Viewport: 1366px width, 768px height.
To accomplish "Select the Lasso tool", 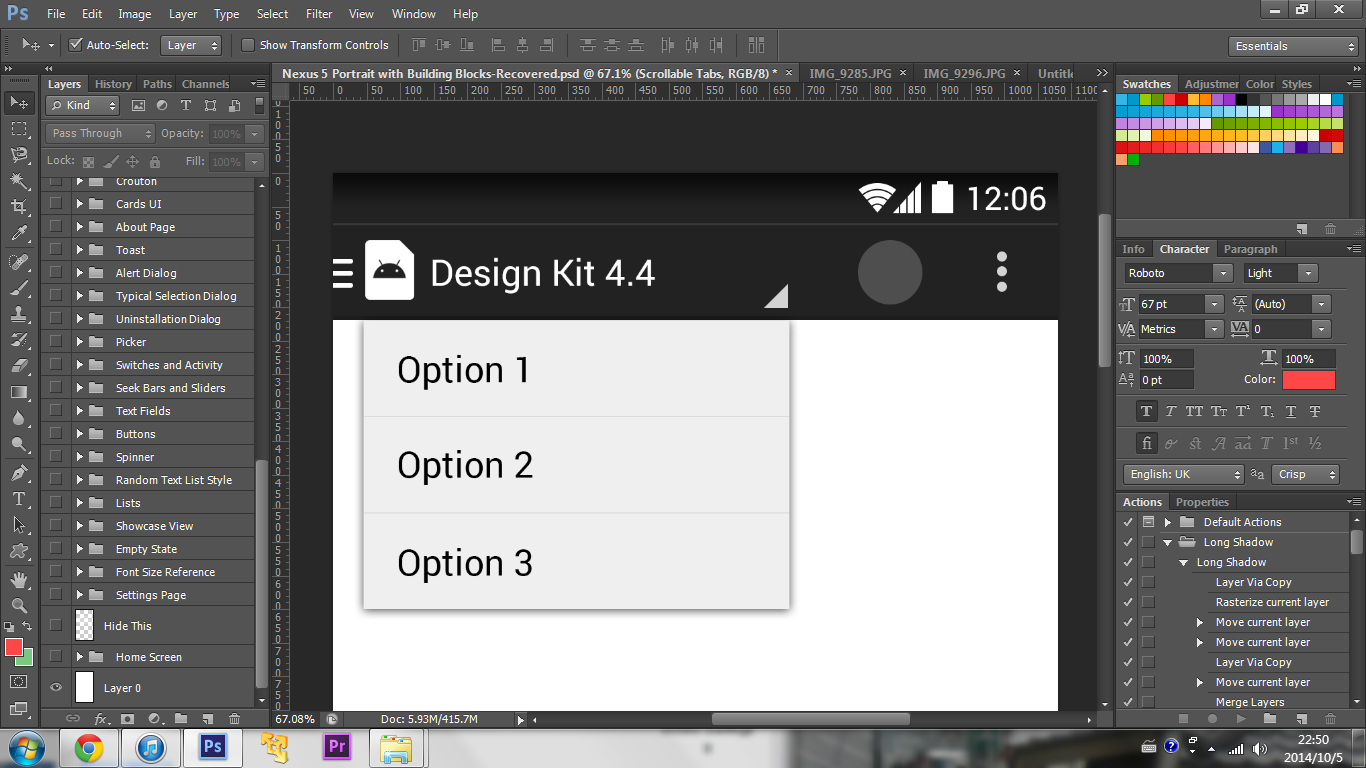I will tap(18, 155).
